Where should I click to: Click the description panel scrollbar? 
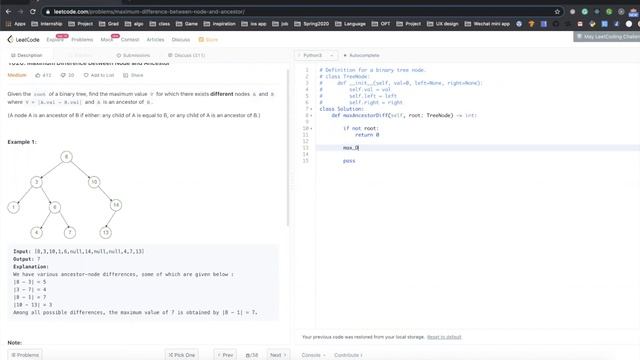pyautogui.click(x=288, y=148)
